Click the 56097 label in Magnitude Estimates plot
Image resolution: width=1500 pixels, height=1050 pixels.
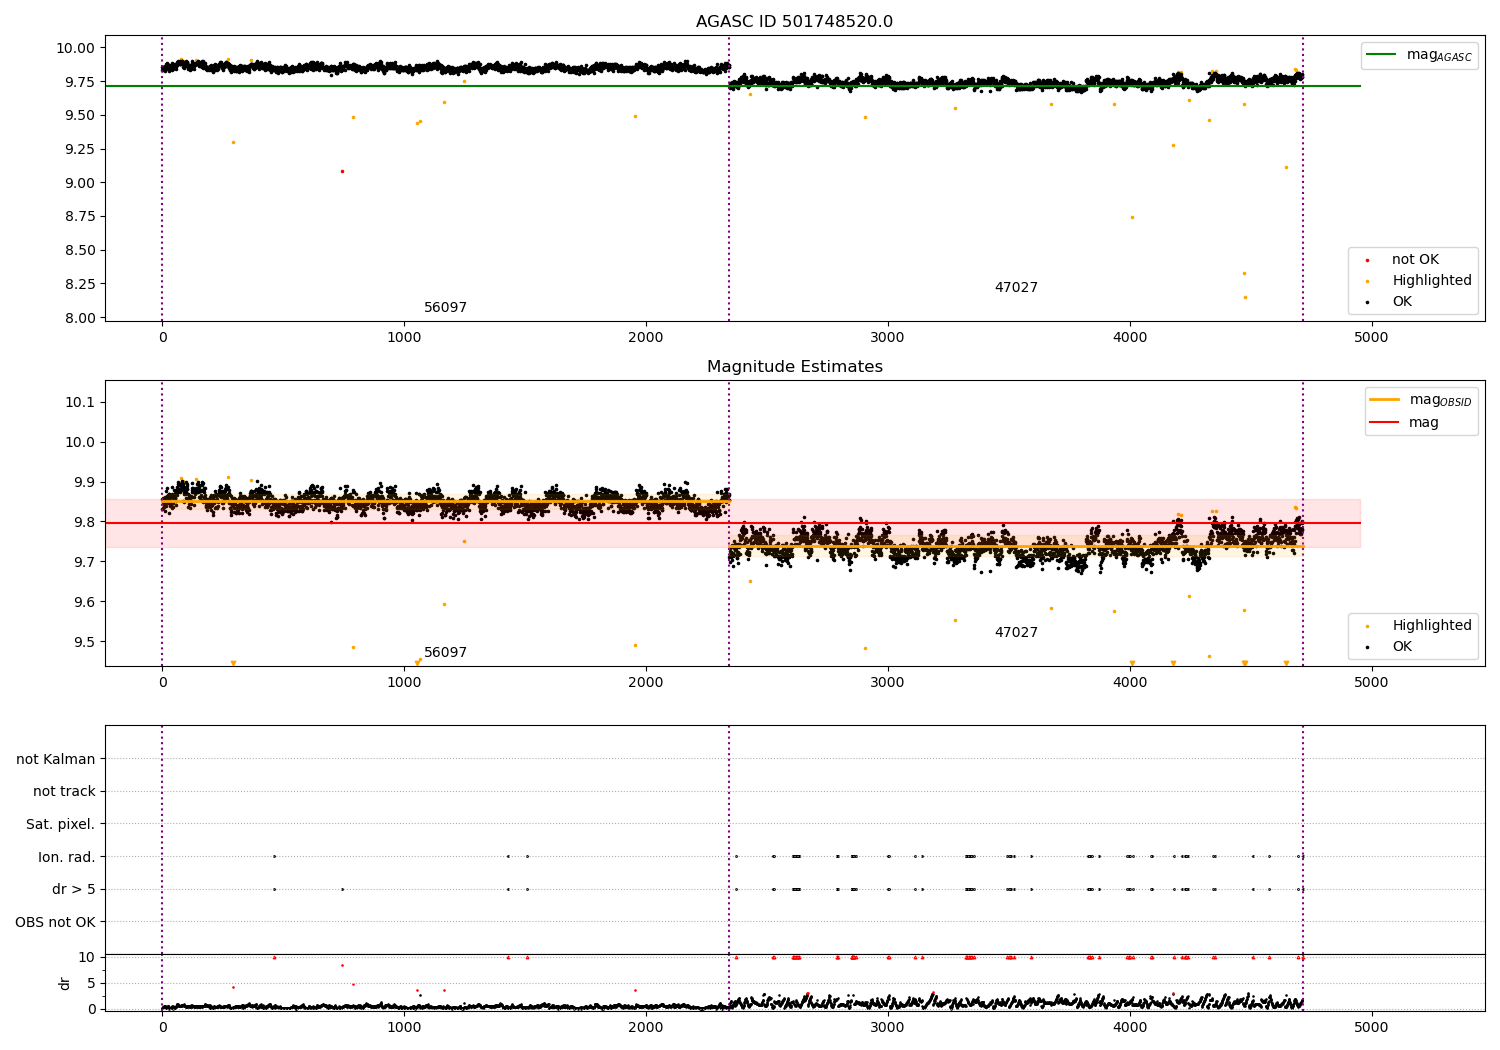click(x=445, y=653)
